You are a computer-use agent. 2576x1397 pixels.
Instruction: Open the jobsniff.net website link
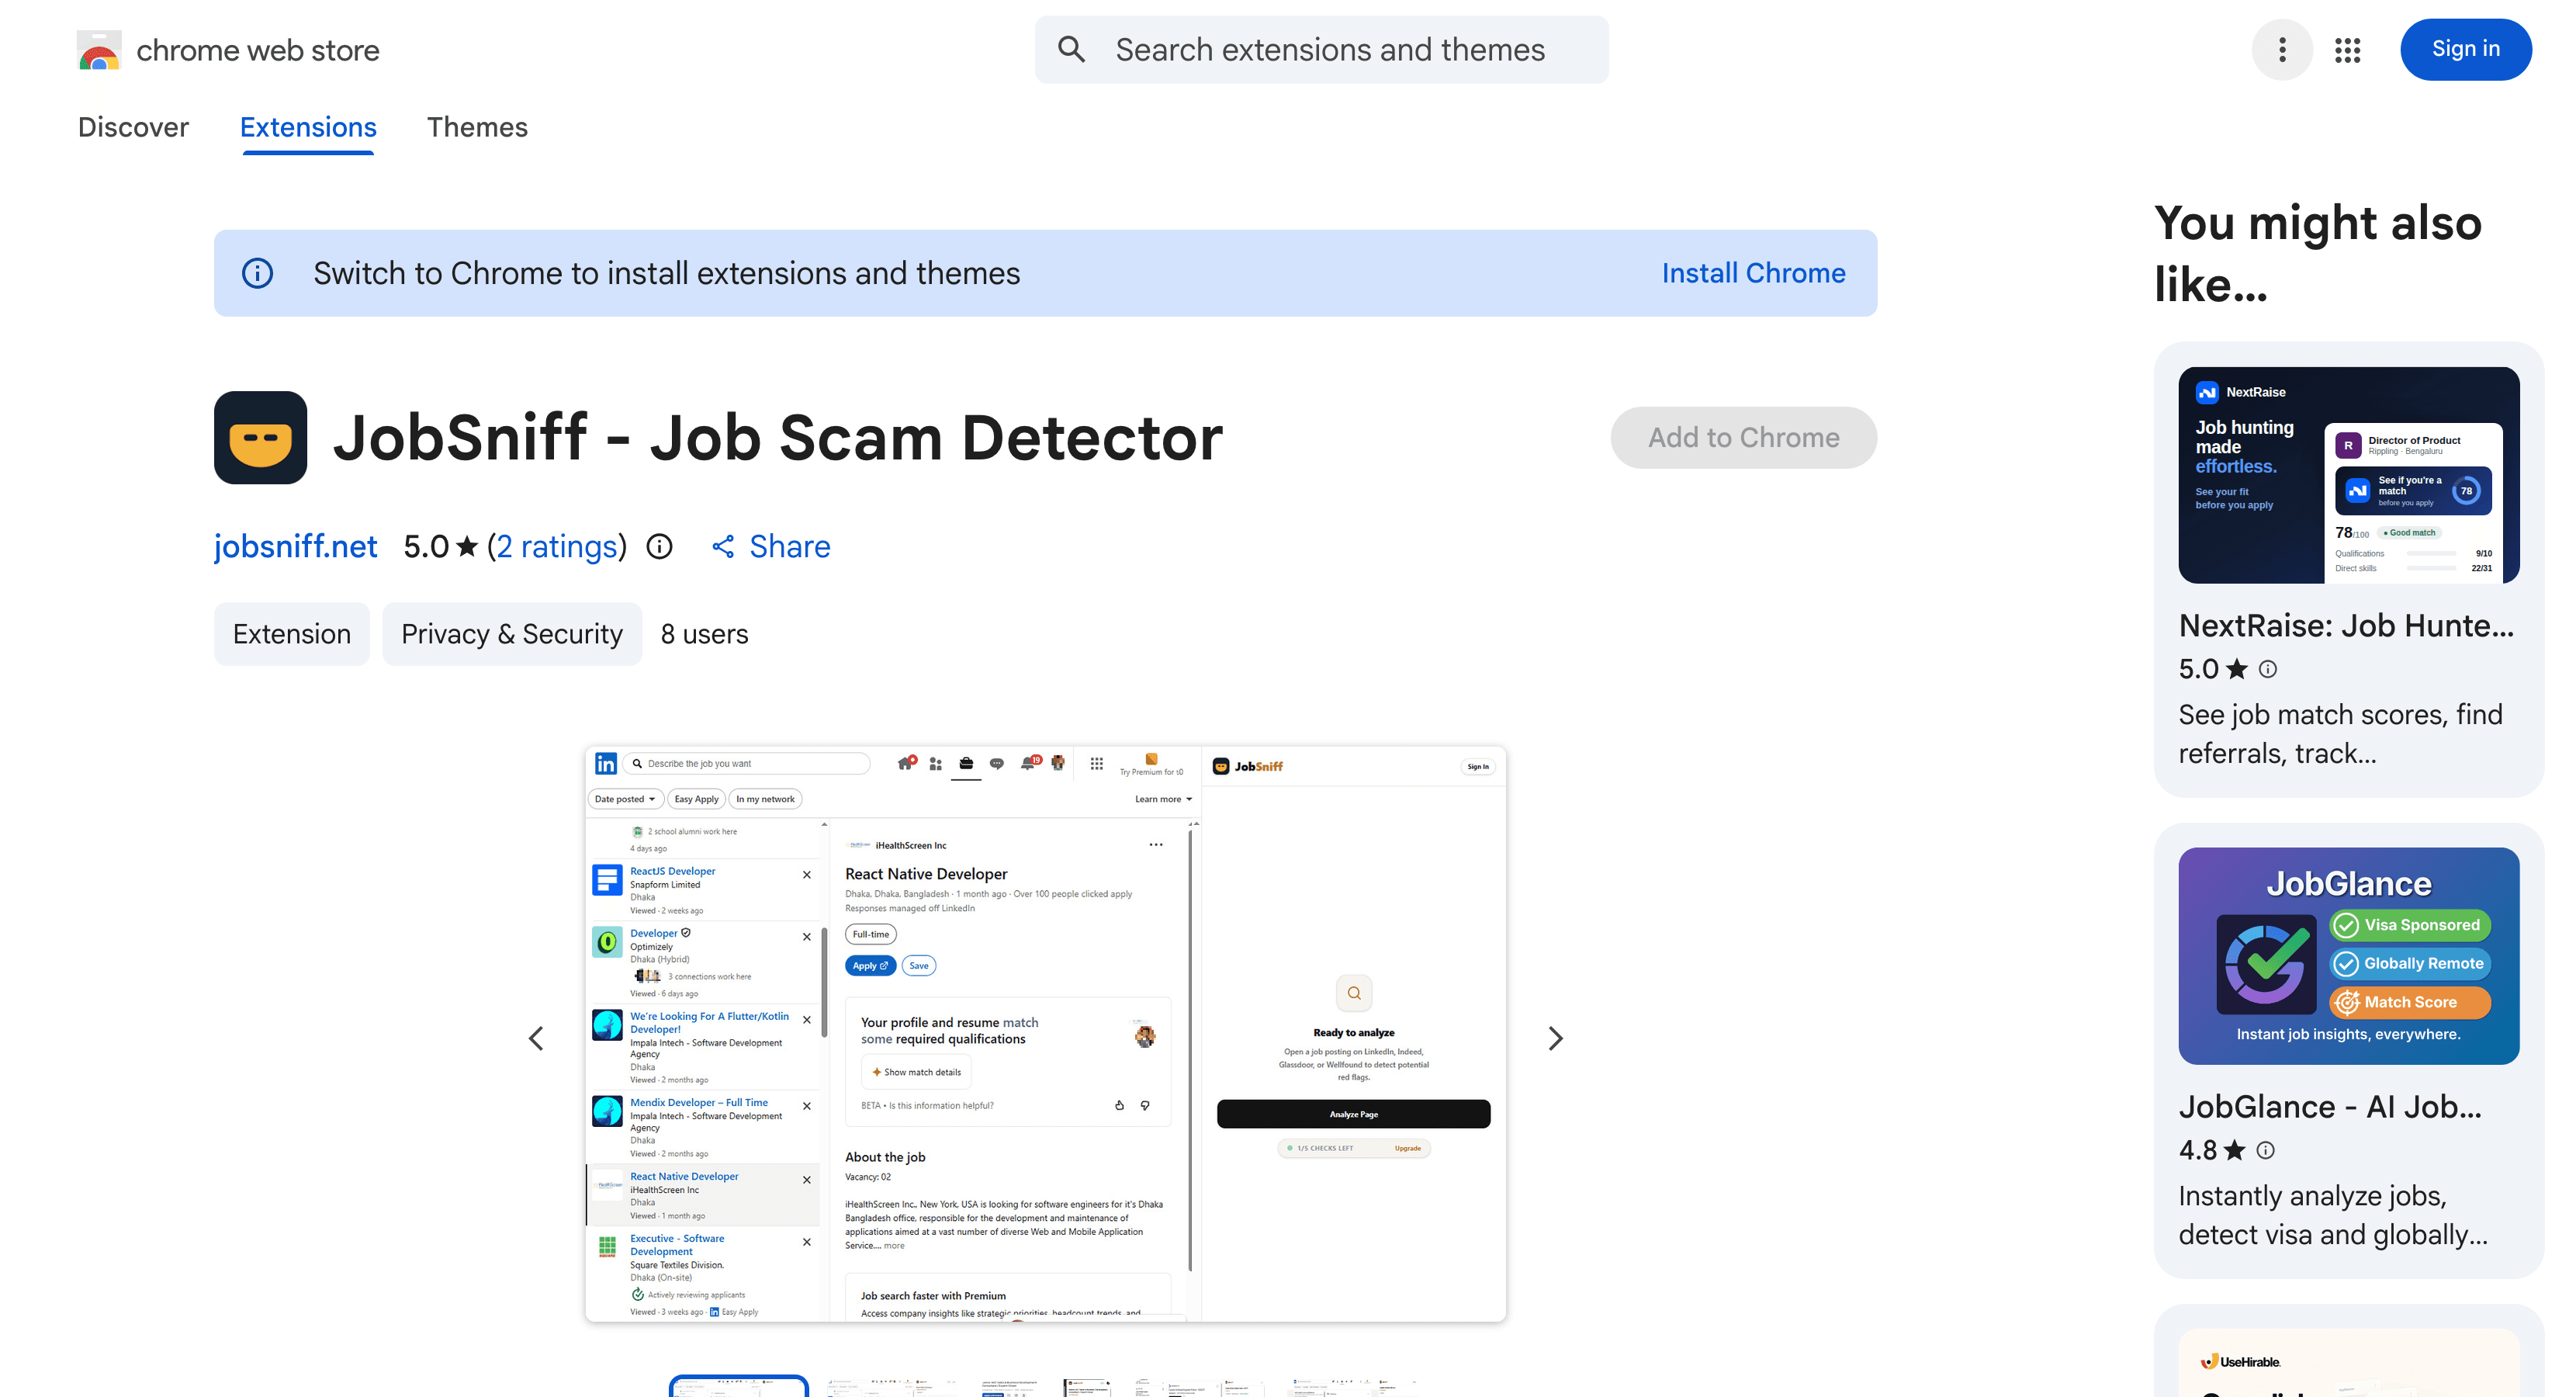295,546
